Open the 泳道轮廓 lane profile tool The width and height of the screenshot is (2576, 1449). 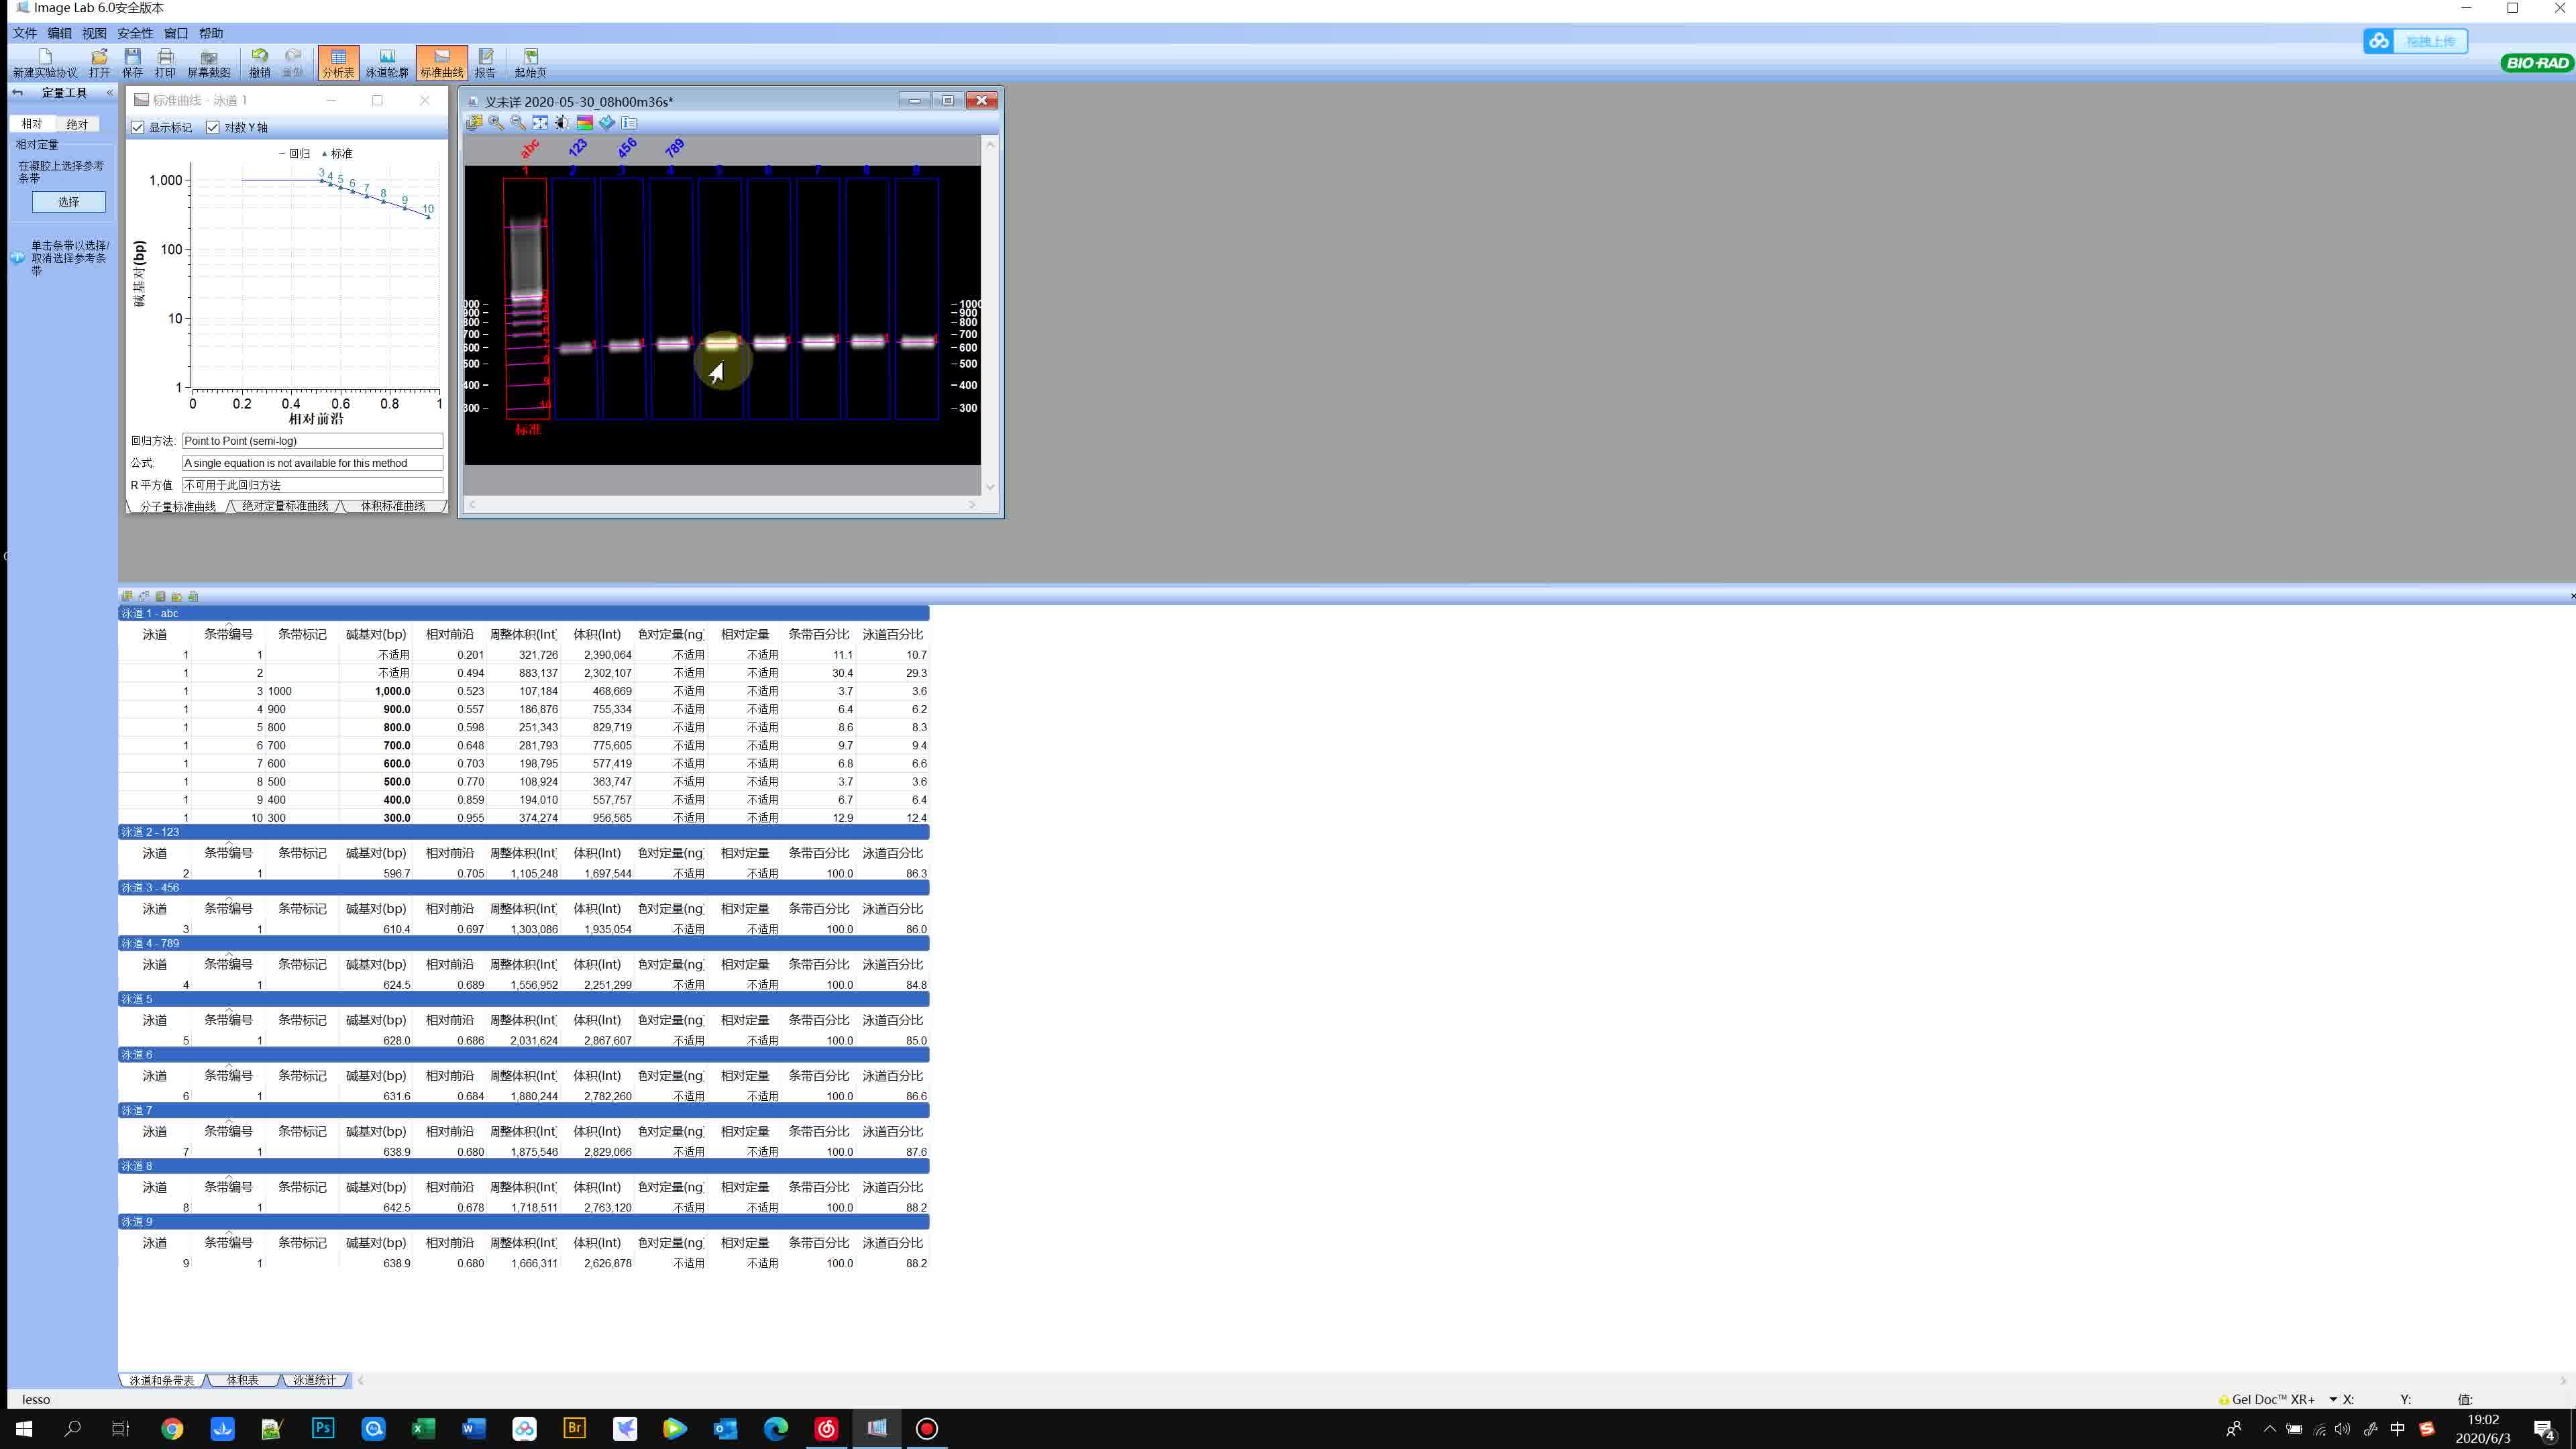click(x=387, y=62)
